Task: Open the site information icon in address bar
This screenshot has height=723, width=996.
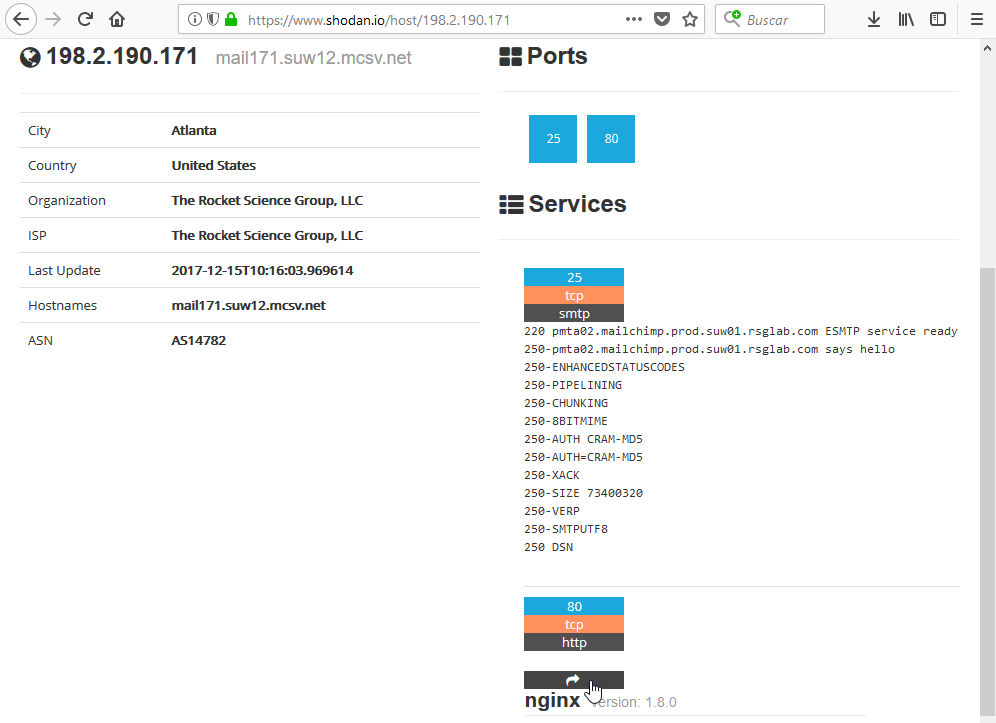Action: coord(195,19)
